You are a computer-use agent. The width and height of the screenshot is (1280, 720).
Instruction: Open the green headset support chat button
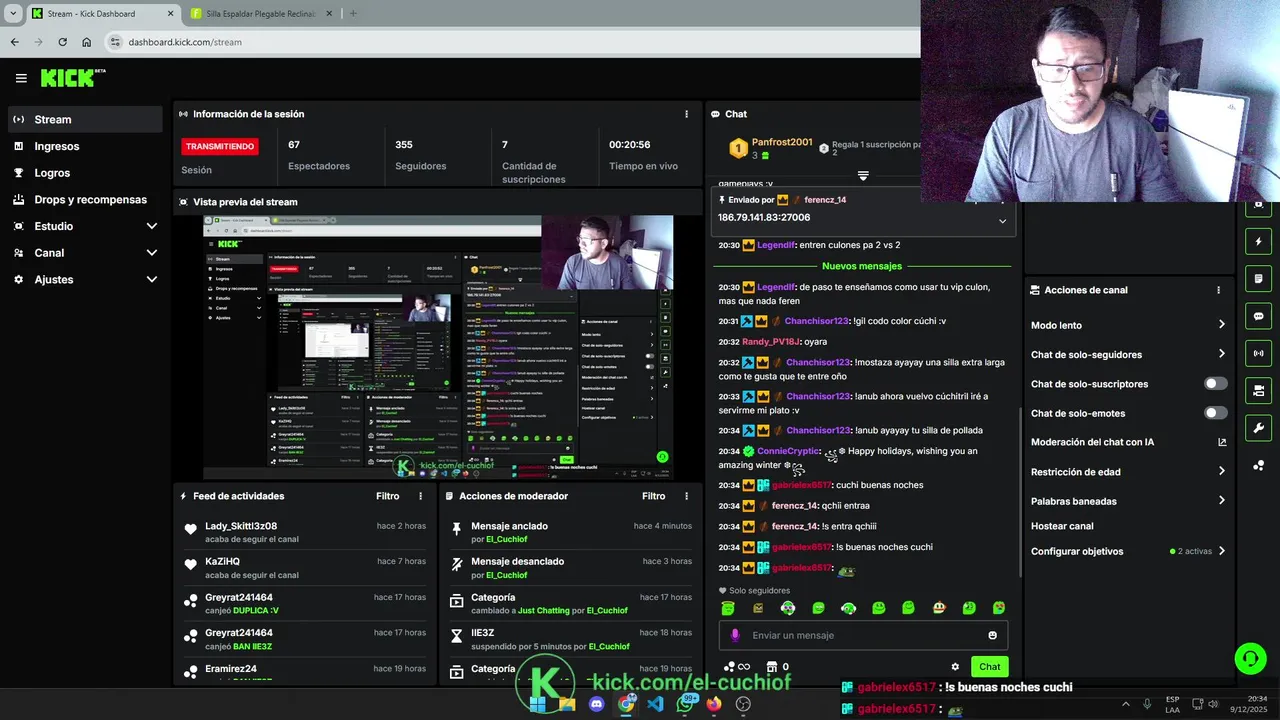pos(1250,658)
